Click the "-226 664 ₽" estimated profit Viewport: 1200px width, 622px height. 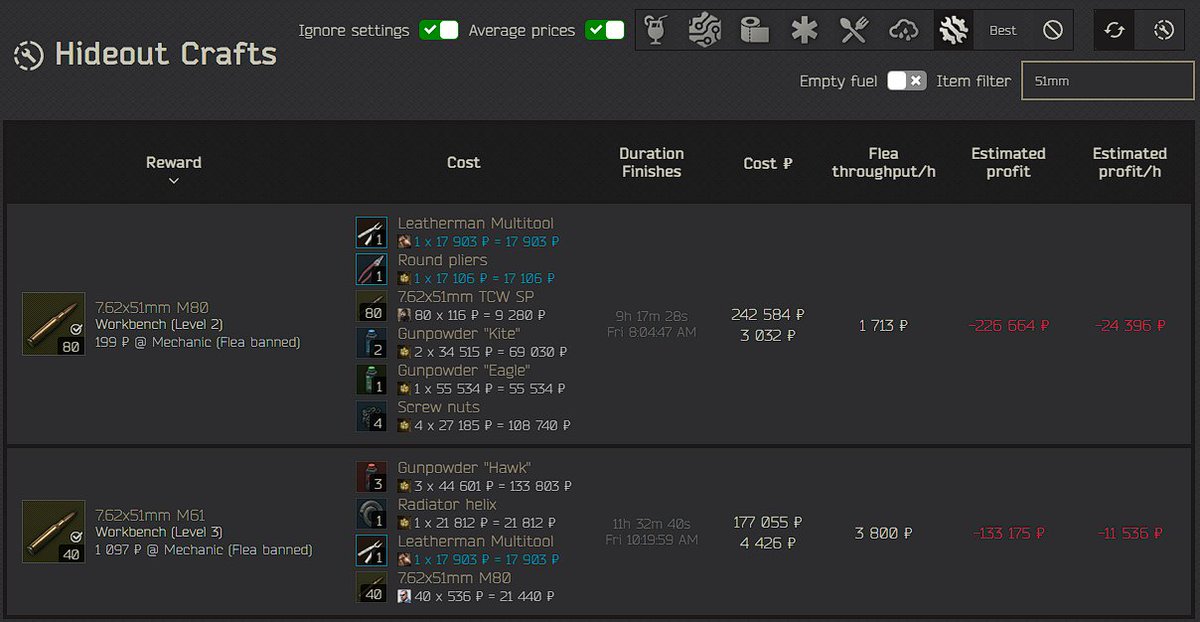point(1008,325)
